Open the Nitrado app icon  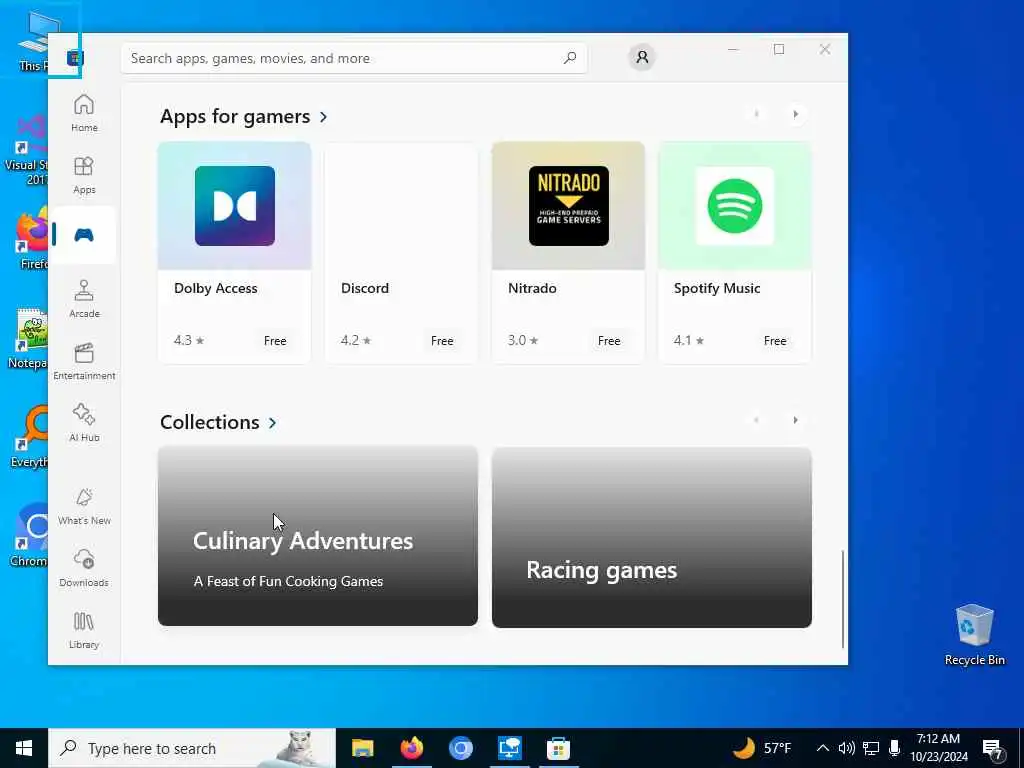[569, 206]
